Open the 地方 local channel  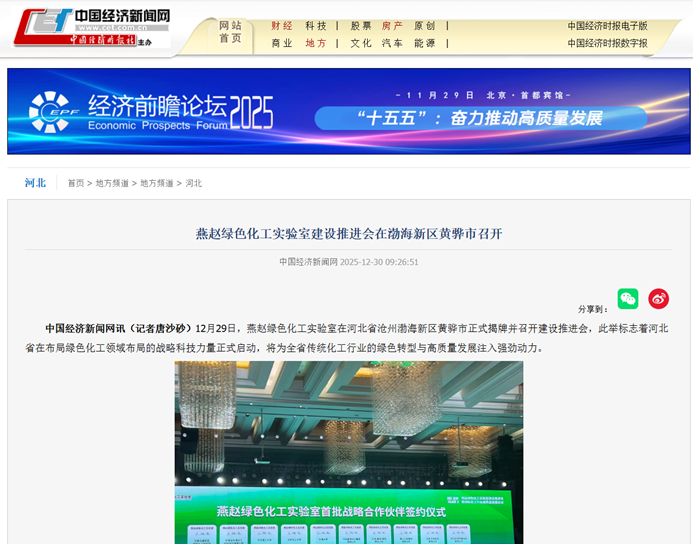click(316, 43)
